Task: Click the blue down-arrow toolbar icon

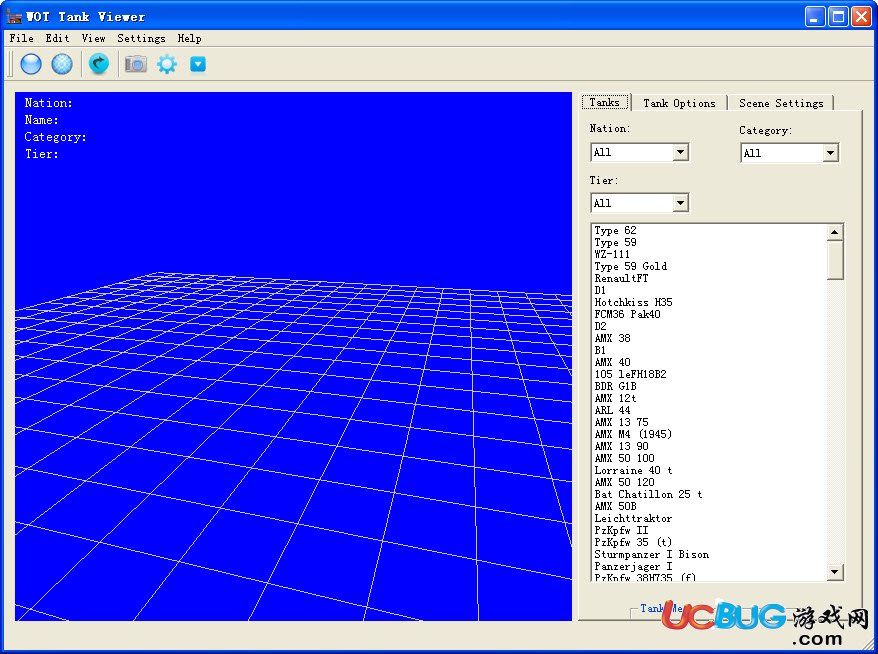Action: 198,64
